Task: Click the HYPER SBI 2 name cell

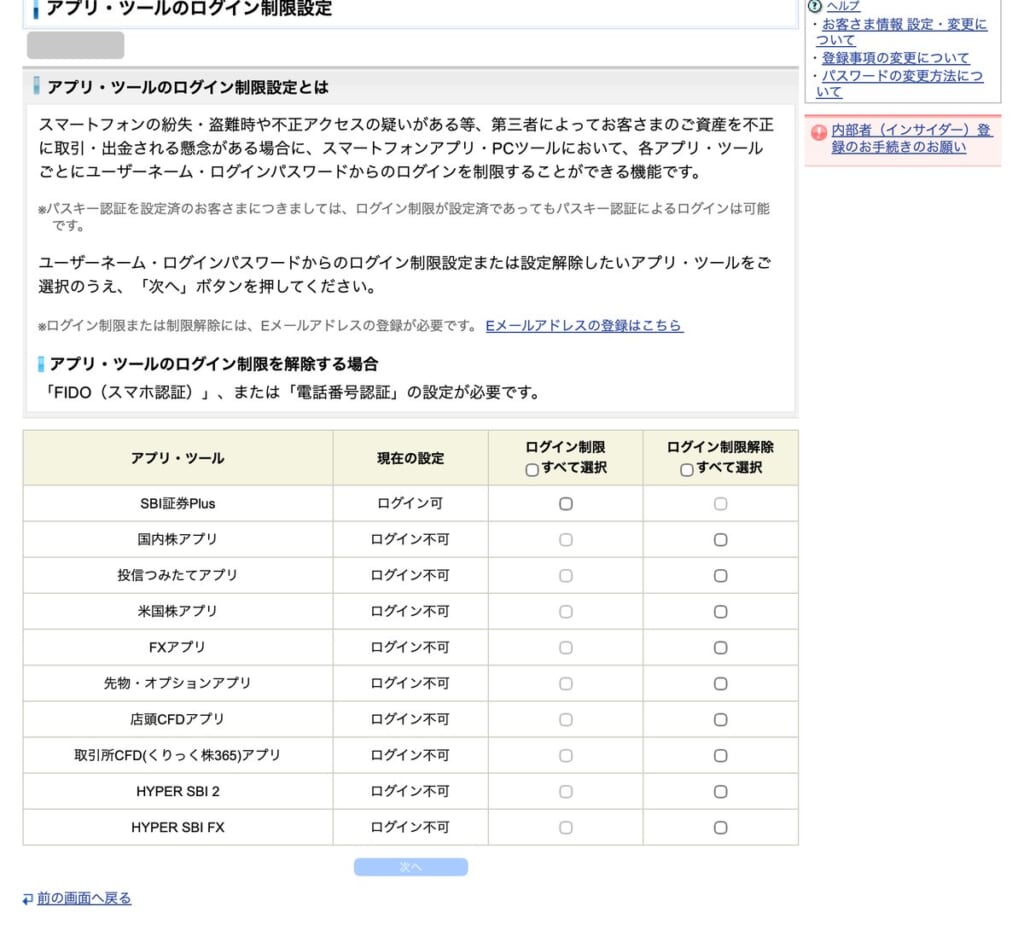Action: pyautogui.click(x=178, y=791)
